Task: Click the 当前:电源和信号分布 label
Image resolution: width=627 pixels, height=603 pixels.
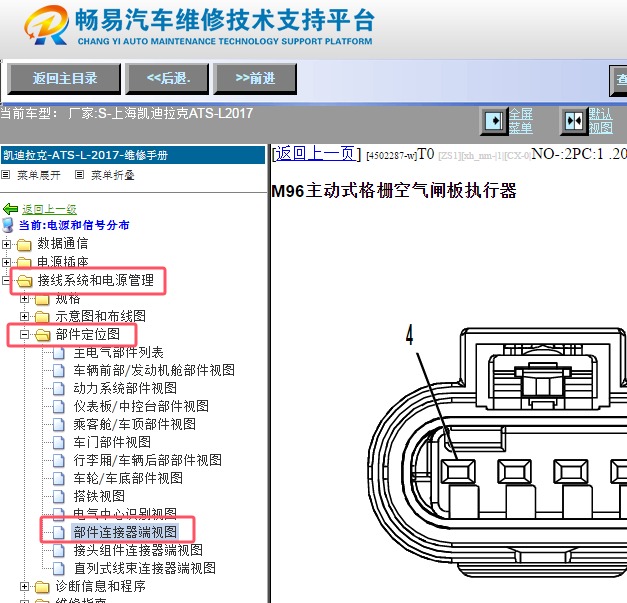Action: [x=74, y=225]
